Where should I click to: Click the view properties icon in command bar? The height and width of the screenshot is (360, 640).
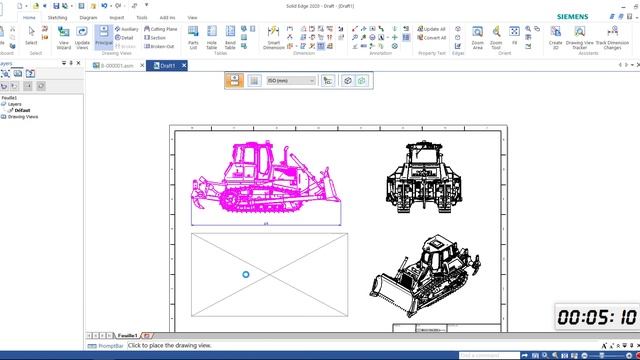pyautogui.click(x=327, y=80)
